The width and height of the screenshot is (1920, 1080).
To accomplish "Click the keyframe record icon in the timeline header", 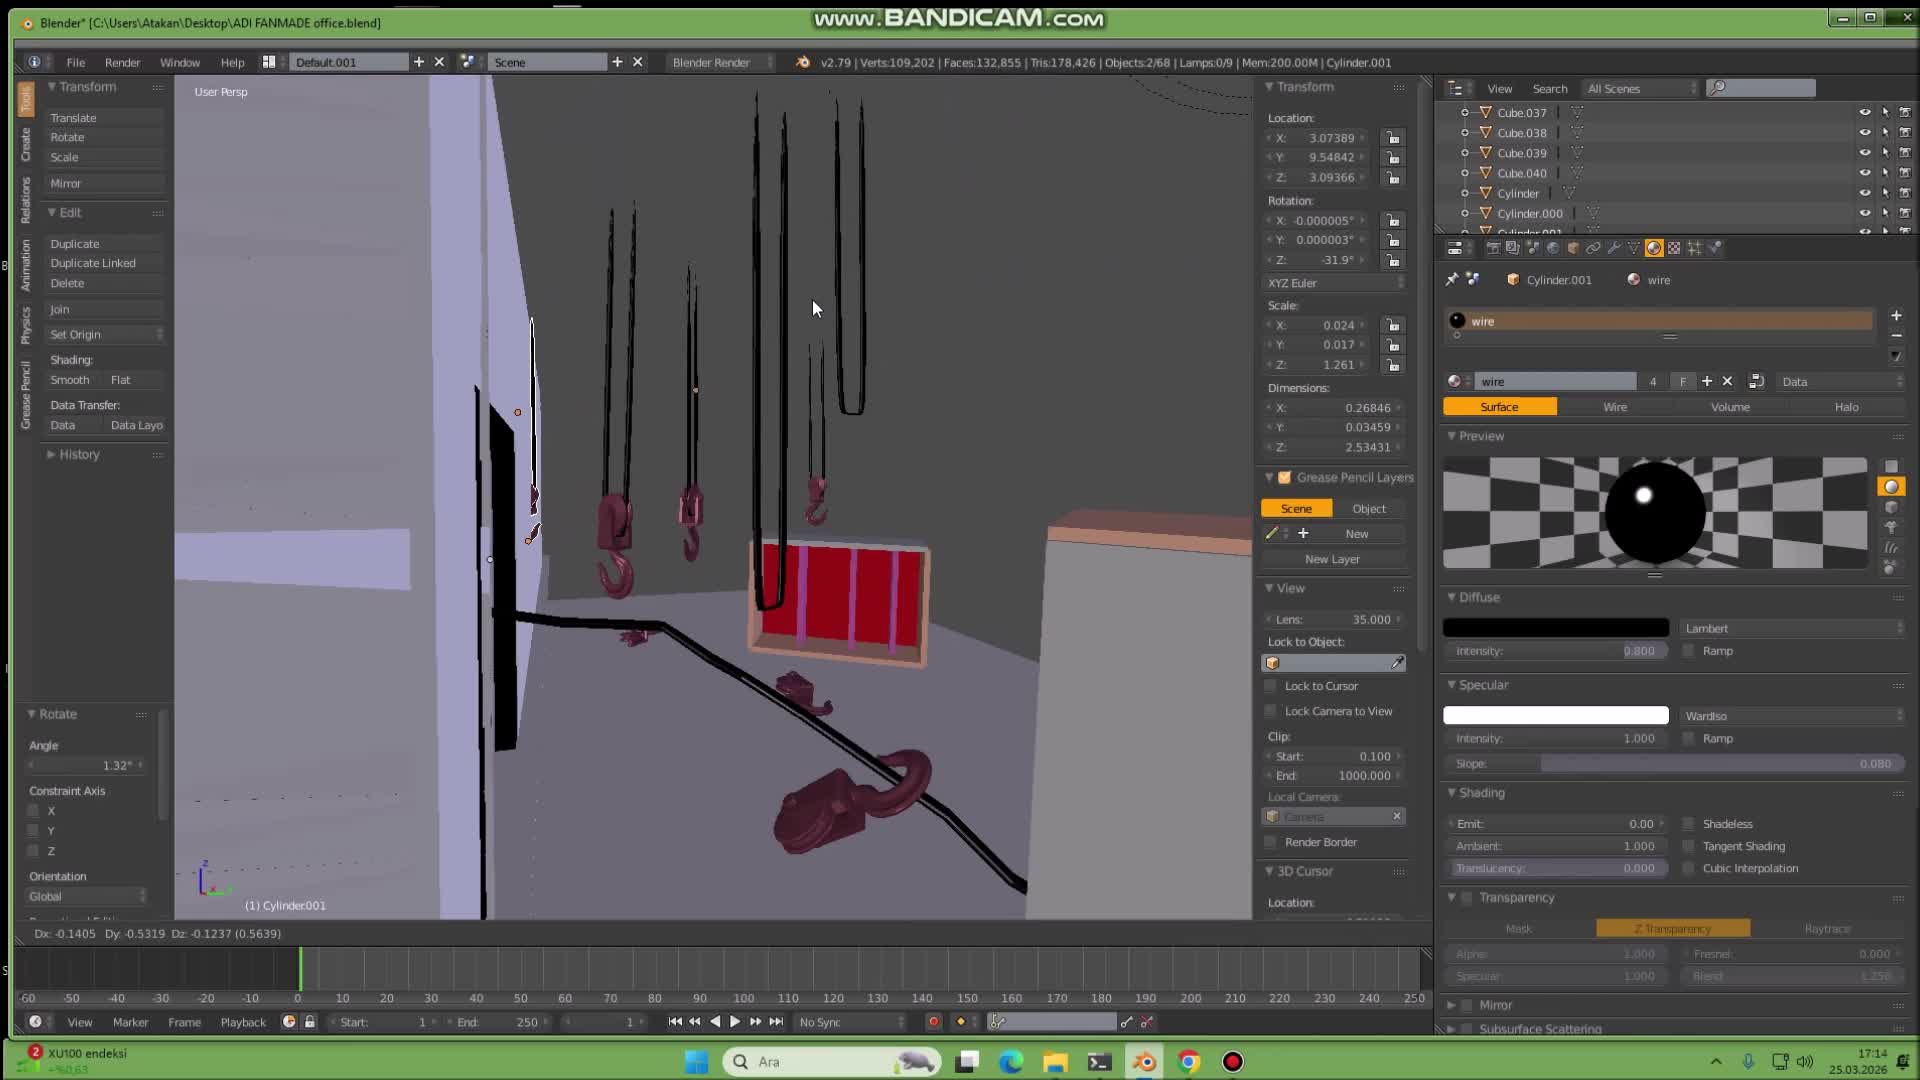I will pyautogui.click(x=933, y=1021).
